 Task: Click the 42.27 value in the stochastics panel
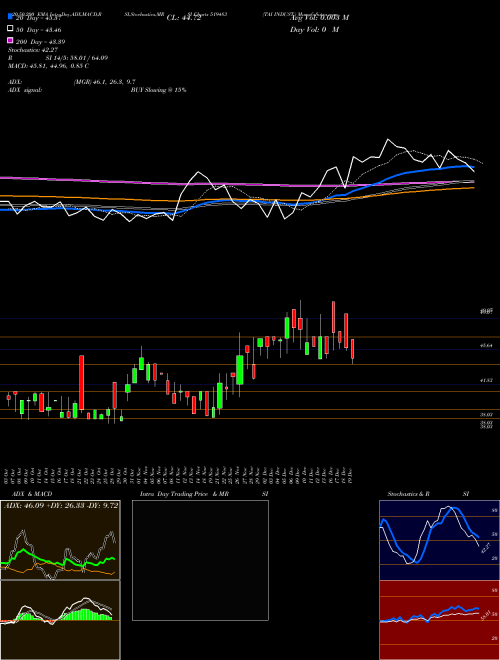[x=486, y=548]
